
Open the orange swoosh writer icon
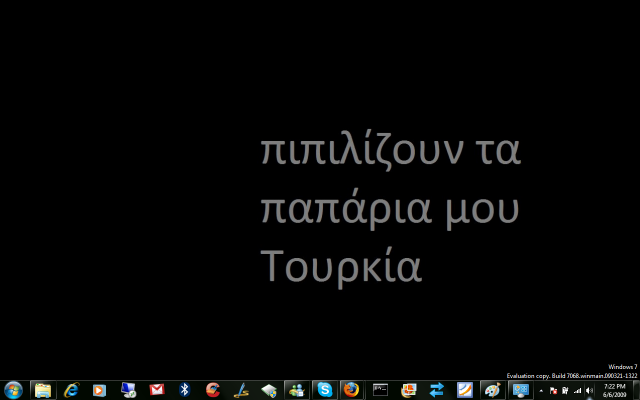(x=464, y=390)
